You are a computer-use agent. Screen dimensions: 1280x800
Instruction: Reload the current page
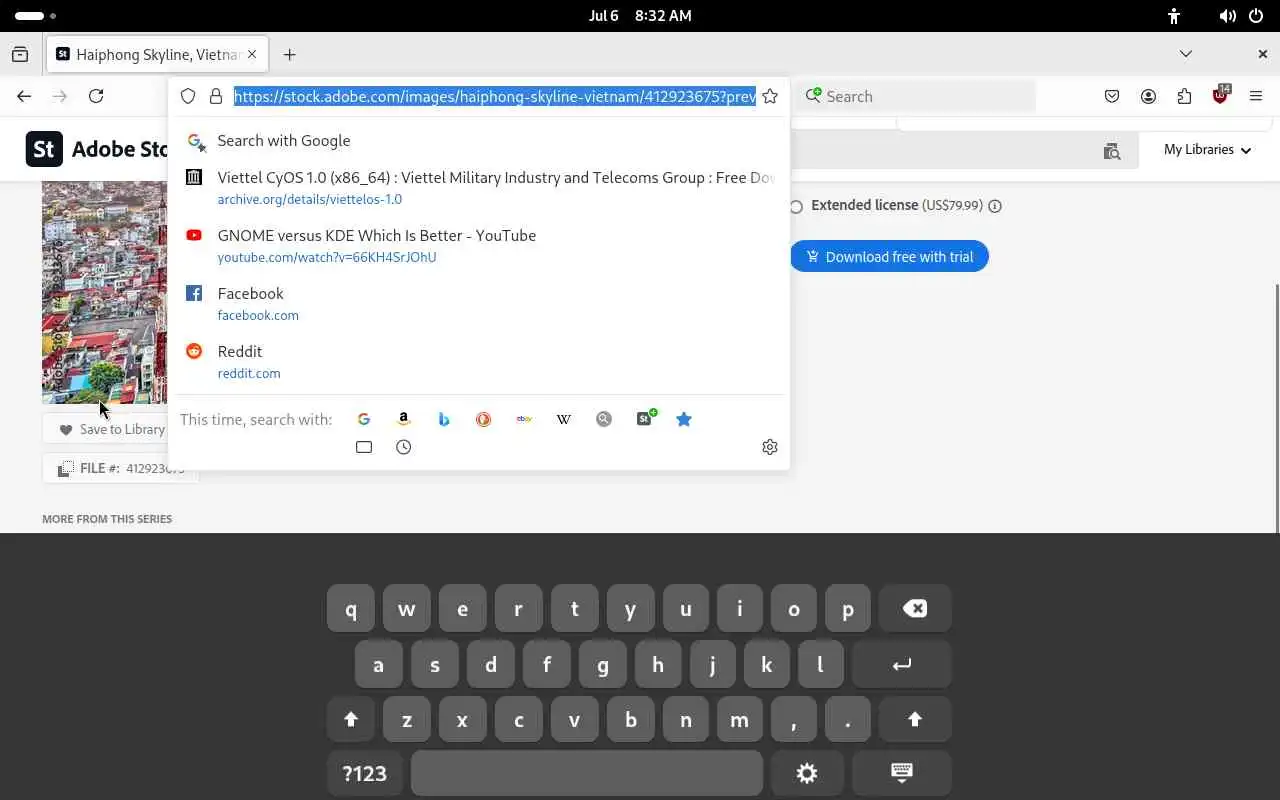[96, 96]
